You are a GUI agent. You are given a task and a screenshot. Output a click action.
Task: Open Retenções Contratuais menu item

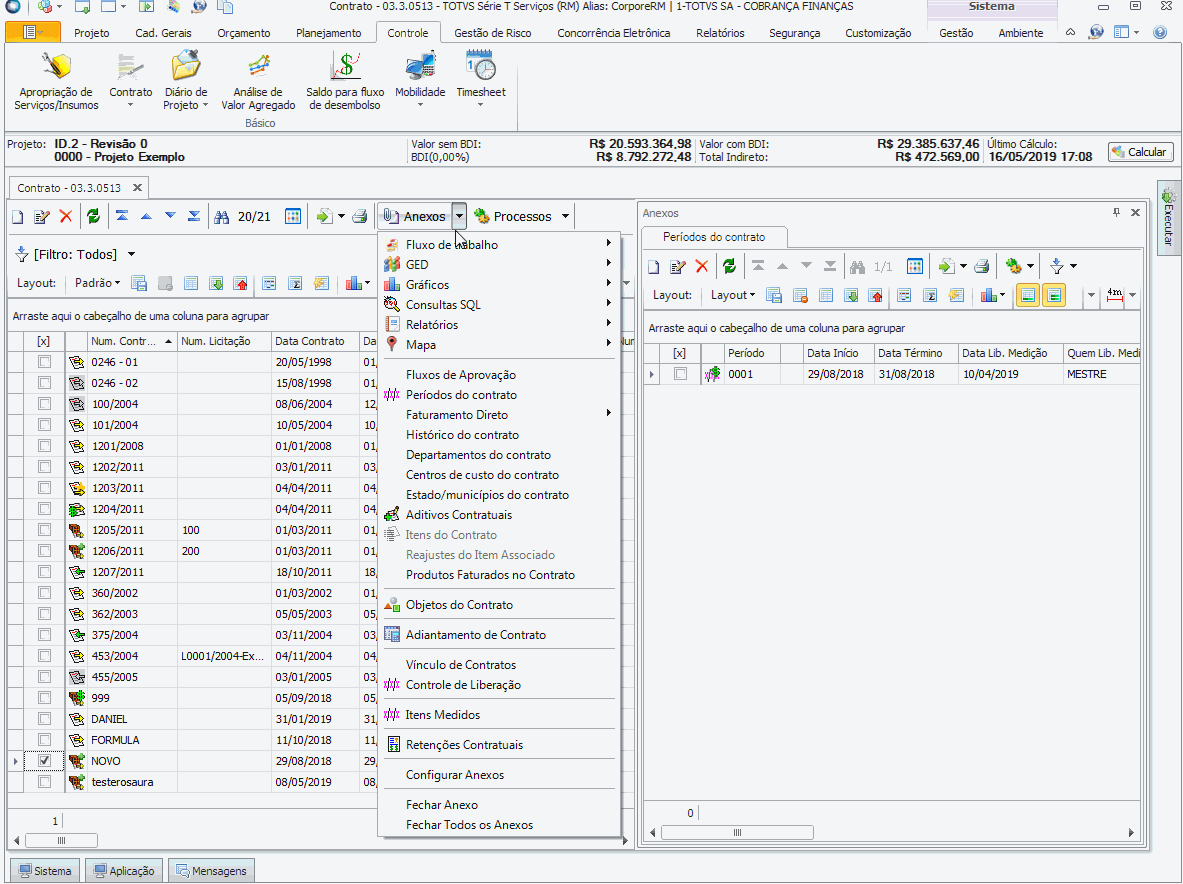pos(464,745)
